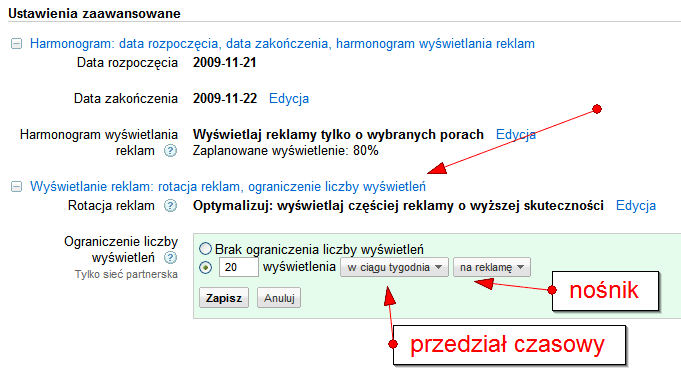Open the 'na reklamę' dropdown

492,267
